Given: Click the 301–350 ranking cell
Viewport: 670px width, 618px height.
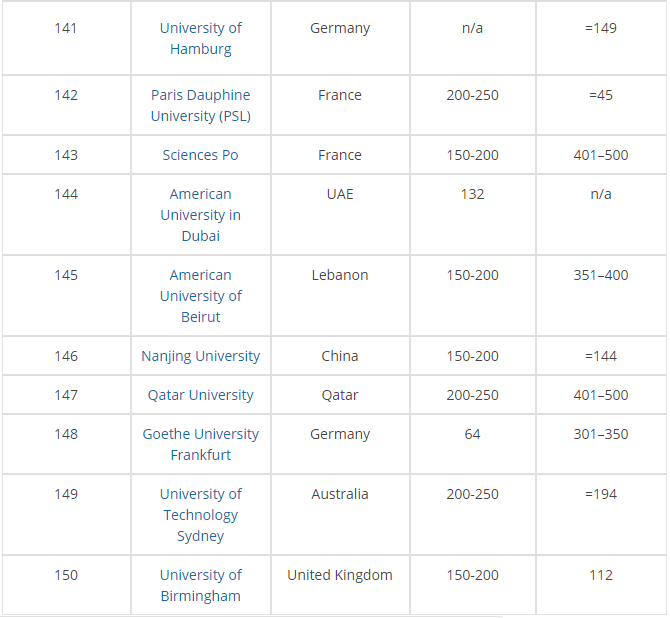Looking at the screenshot, I should click(601, 434).
